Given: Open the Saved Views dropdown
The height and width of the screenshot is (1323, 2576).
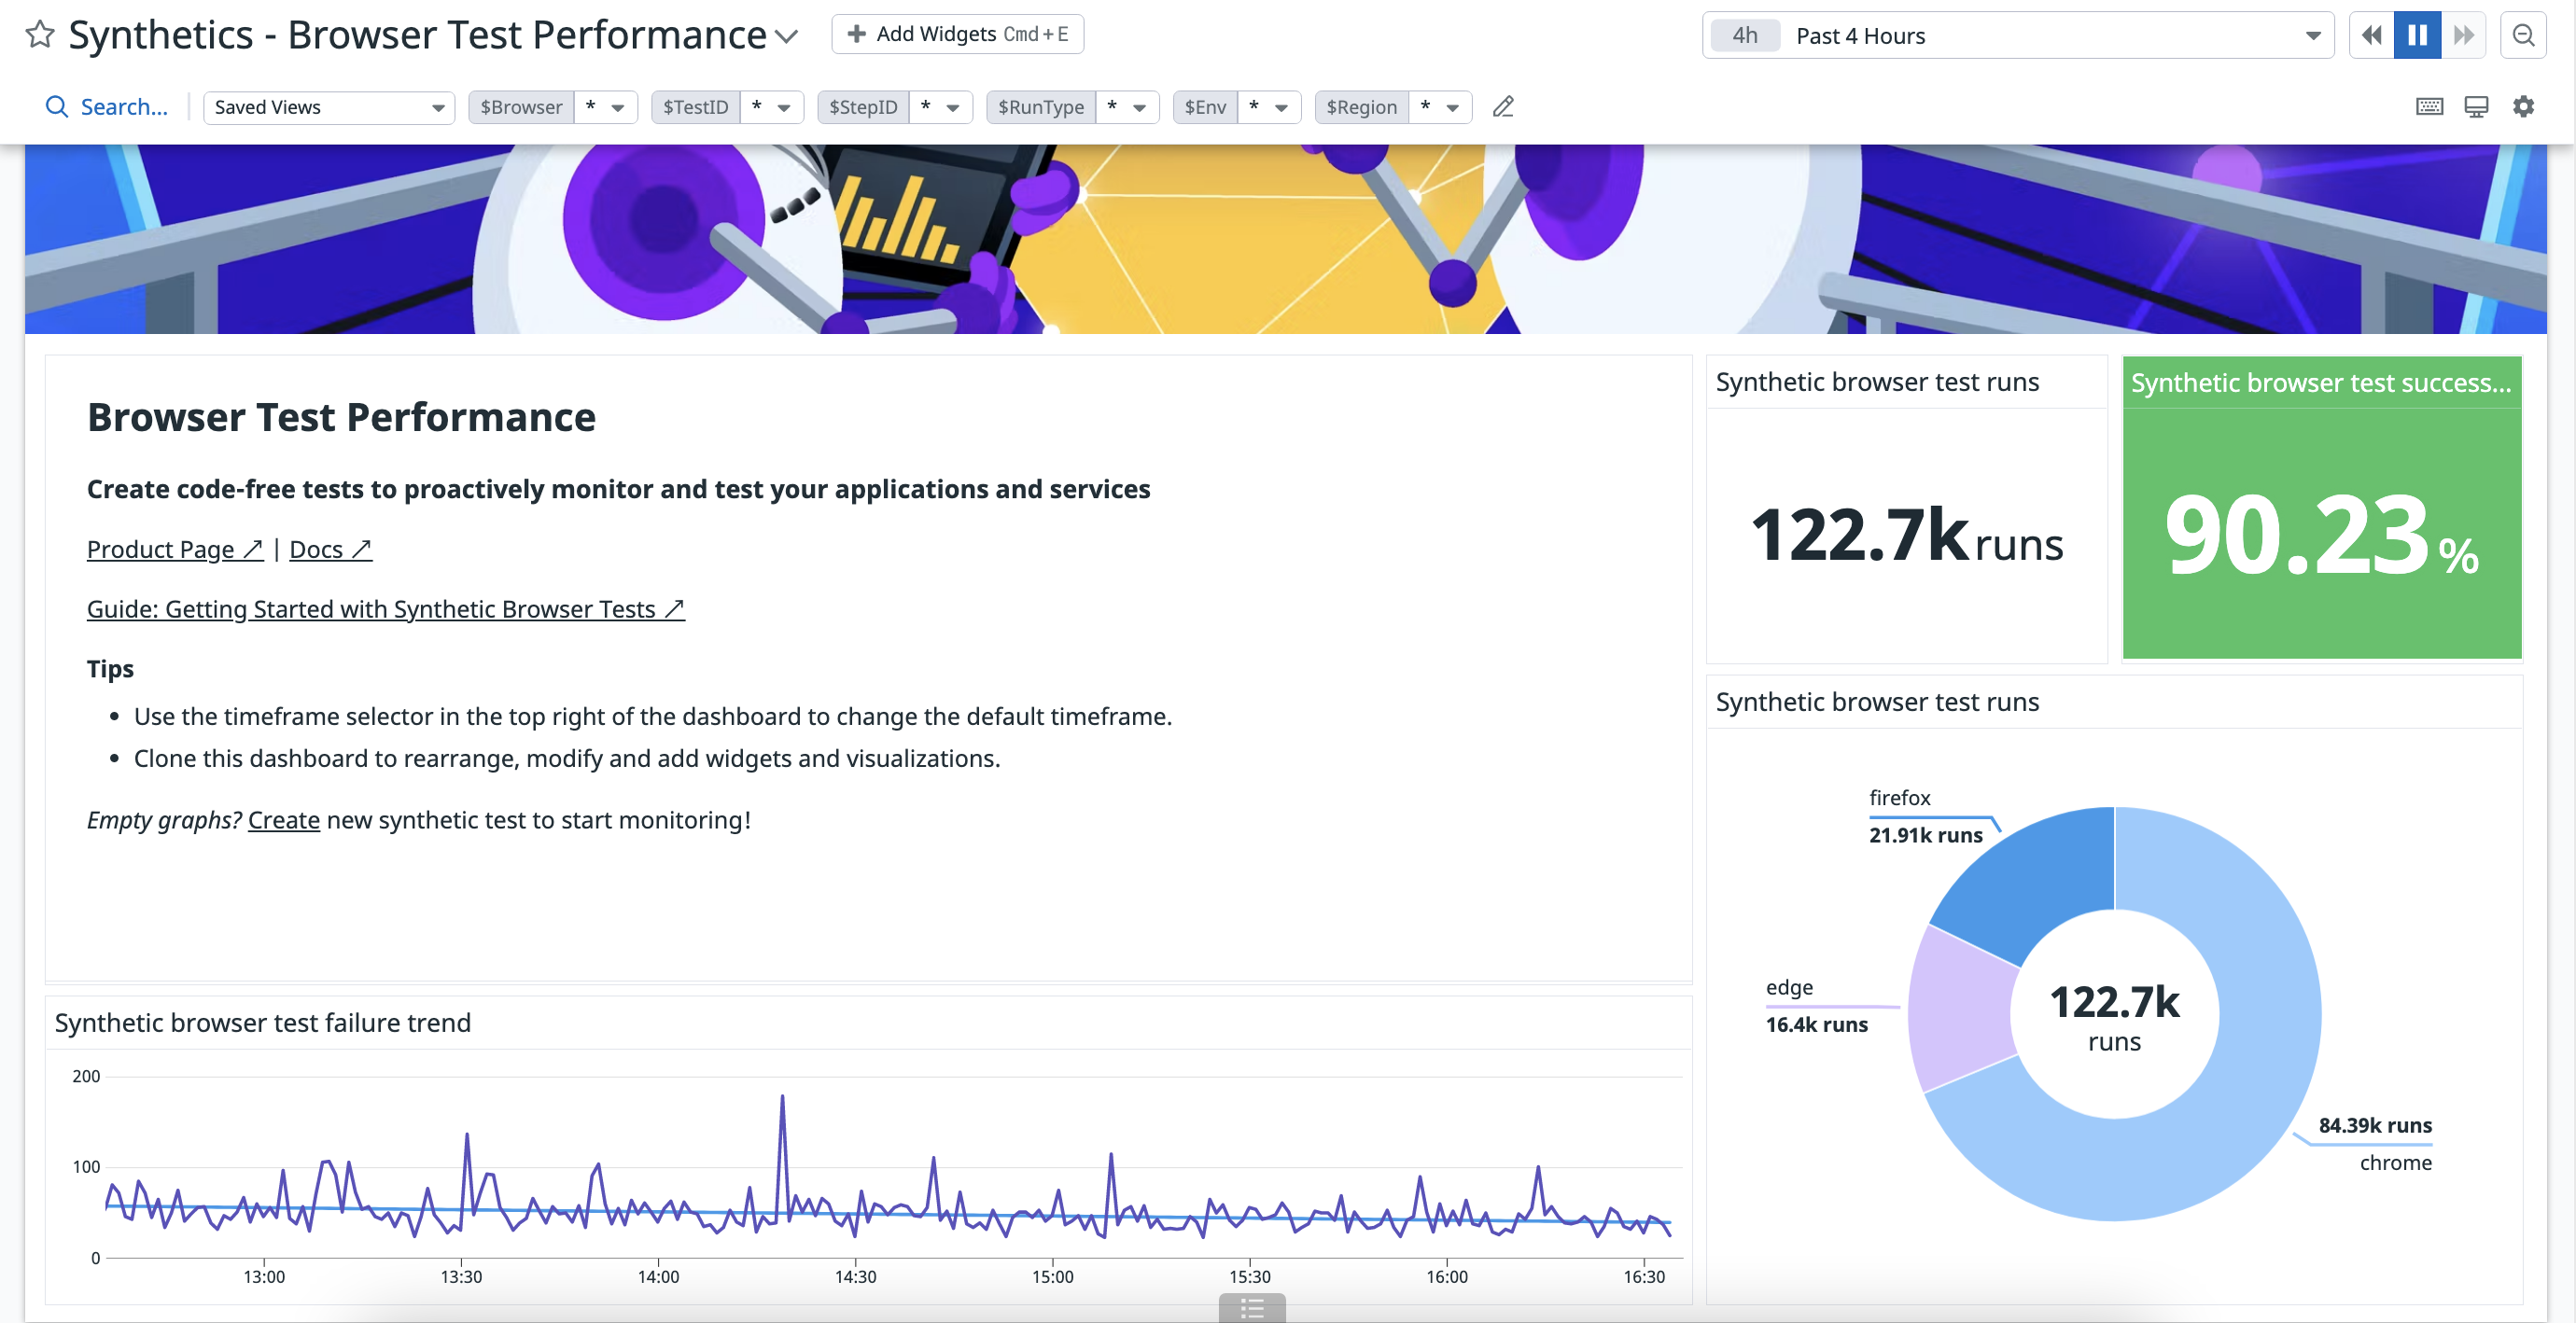Looking at the screenshot, I should [329, 107].
